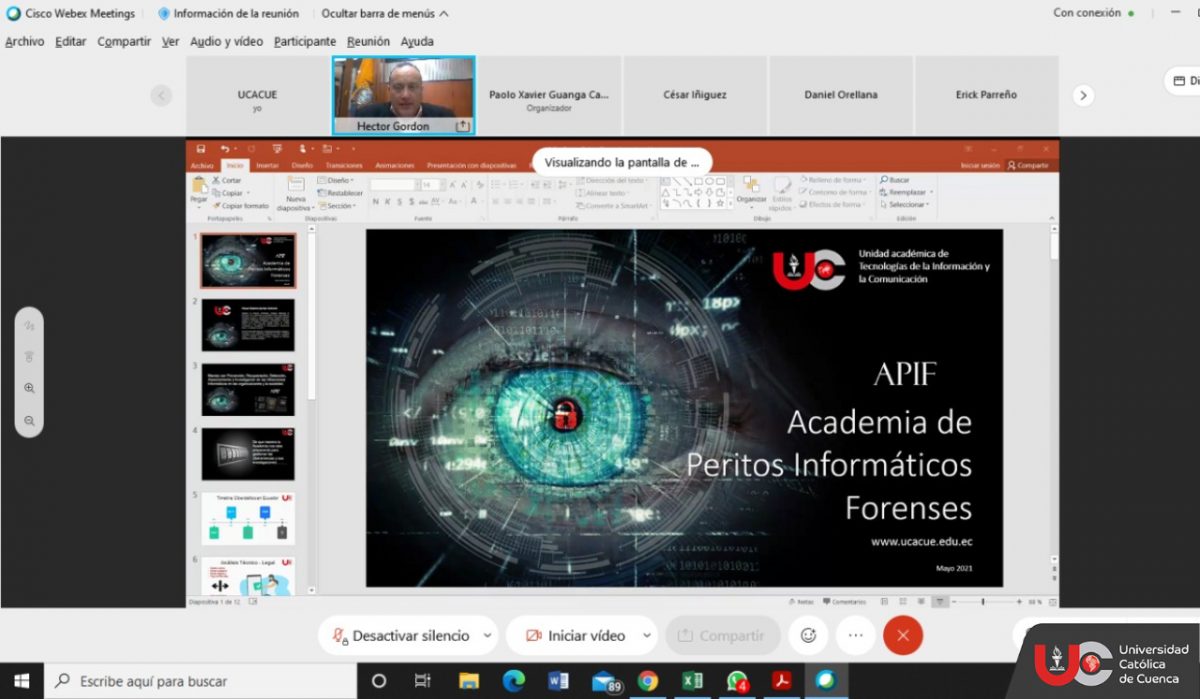Screen dimensions: 1200x699
Task: Open Microsoft Edge from taskbar
Action: [x=514, y=681]
